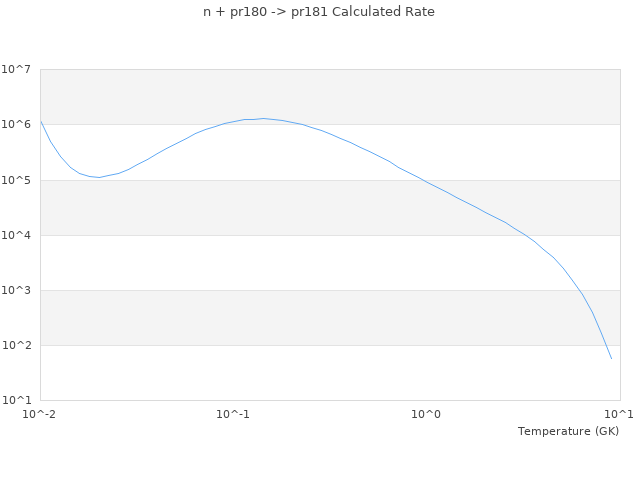Click the blue curve's lower-right end point
This screenshot has width=640, height=480.
point(611,358)
